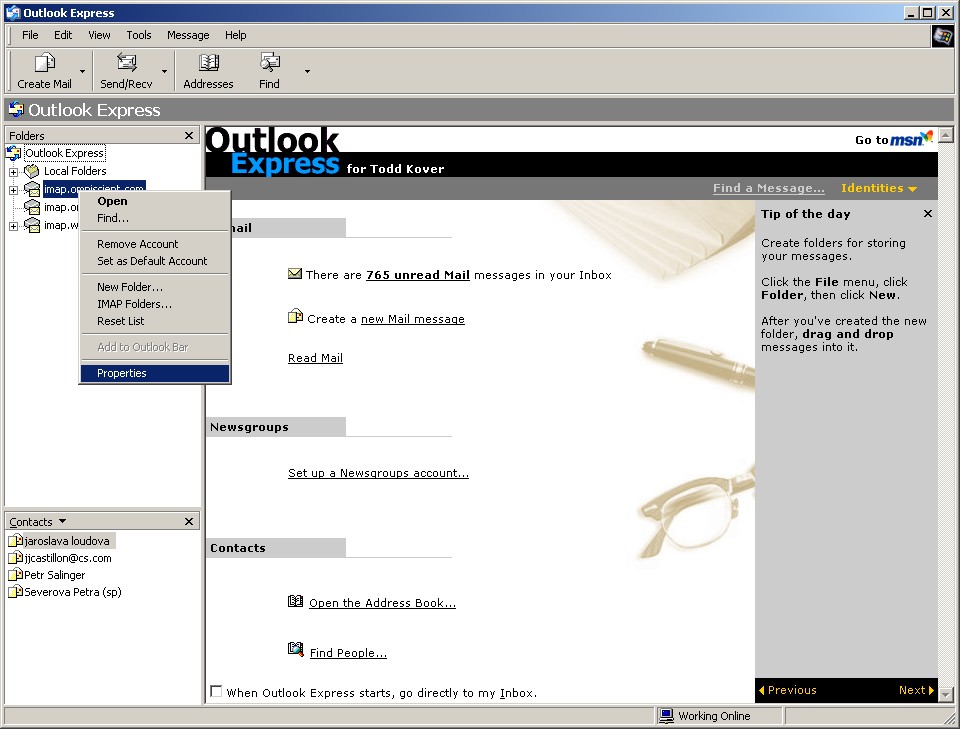This screenshot has width=960, height=729.
Task: Show the Previous tip
Action: [x=787, y=690]
